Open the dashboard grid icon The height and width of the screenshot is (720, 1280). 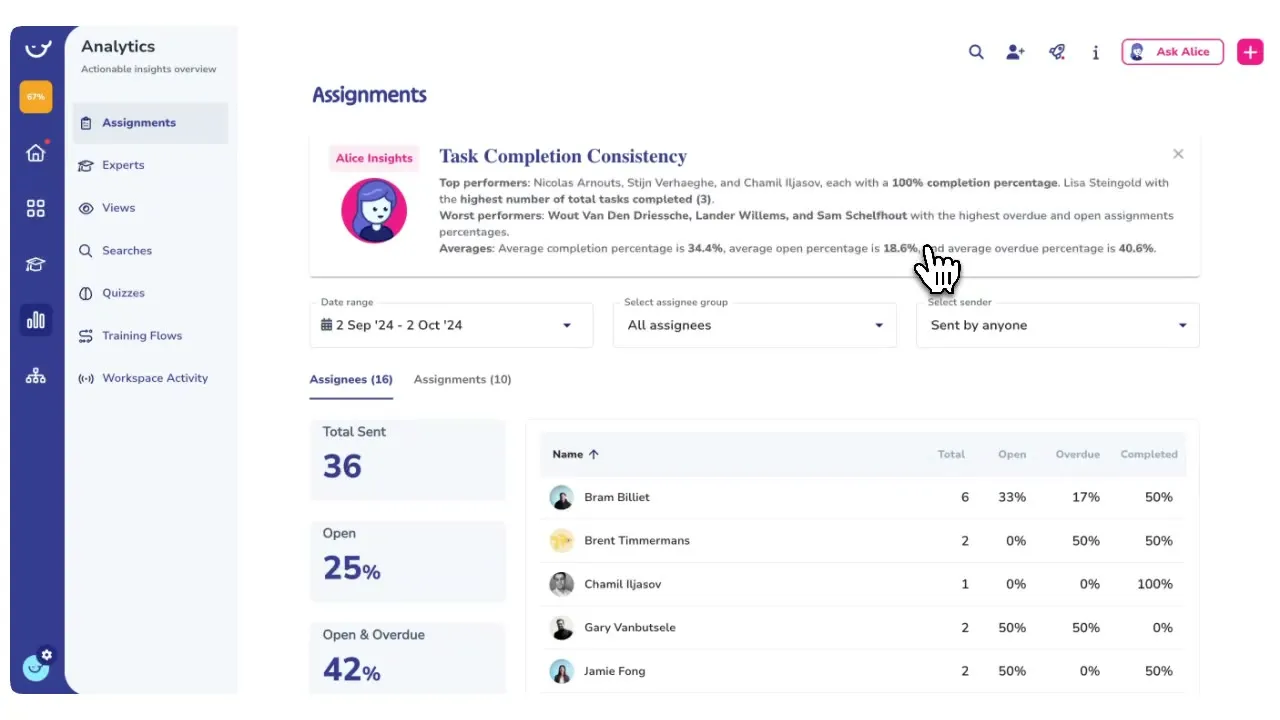[x=36, y=208]
